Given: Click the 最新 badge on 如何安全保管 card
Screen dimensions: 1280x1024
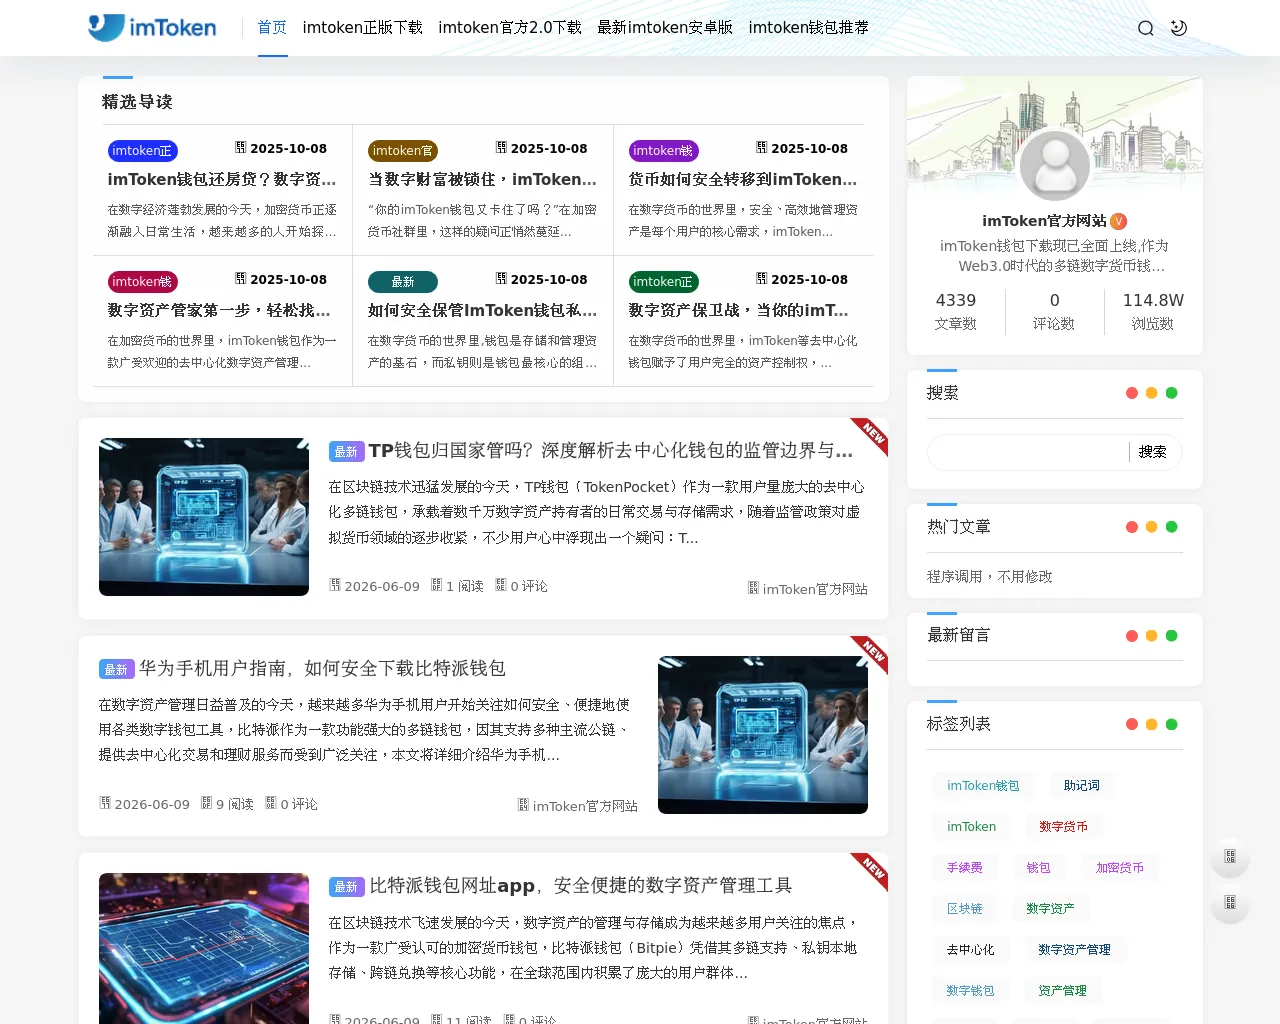Looking at the screenshot, I should point(402,282).
